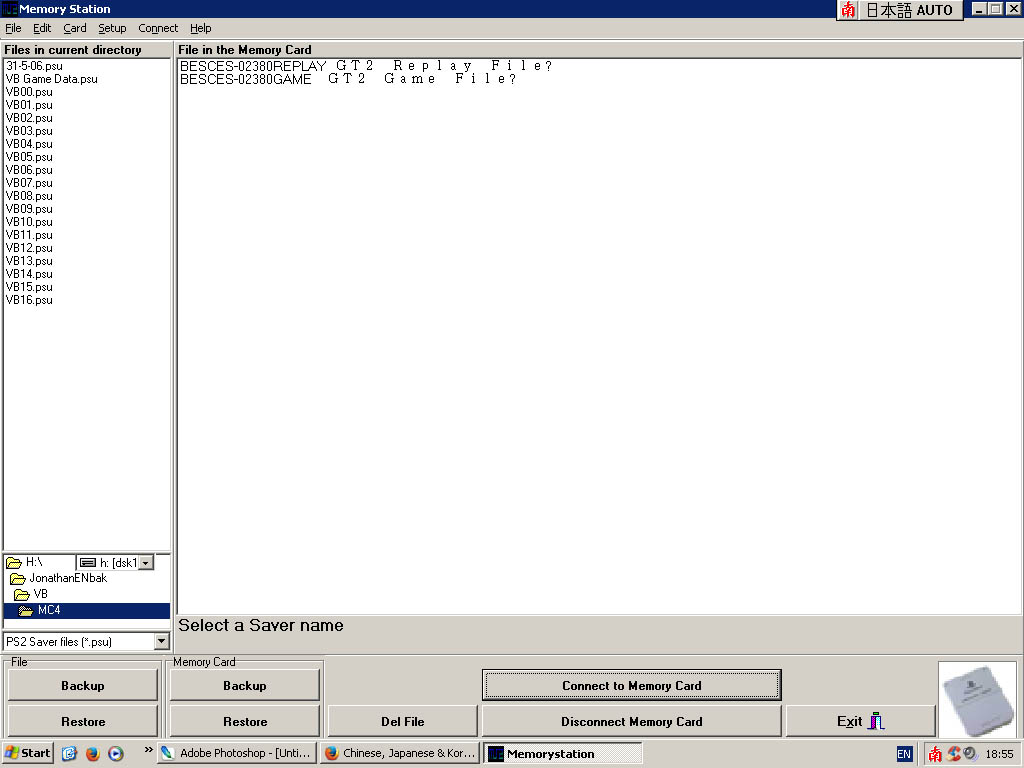Open the Edit menu
Image resolution: width=1024 pixels, height=768 pixels.
[x=42, y=28]
